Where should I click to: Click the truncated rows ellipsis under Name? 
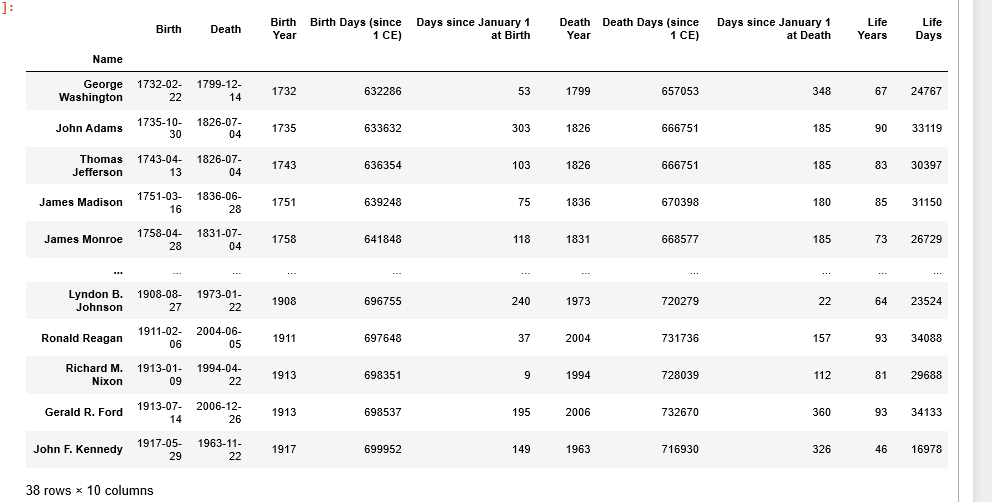pyautogui.click(x=118, y=270)
